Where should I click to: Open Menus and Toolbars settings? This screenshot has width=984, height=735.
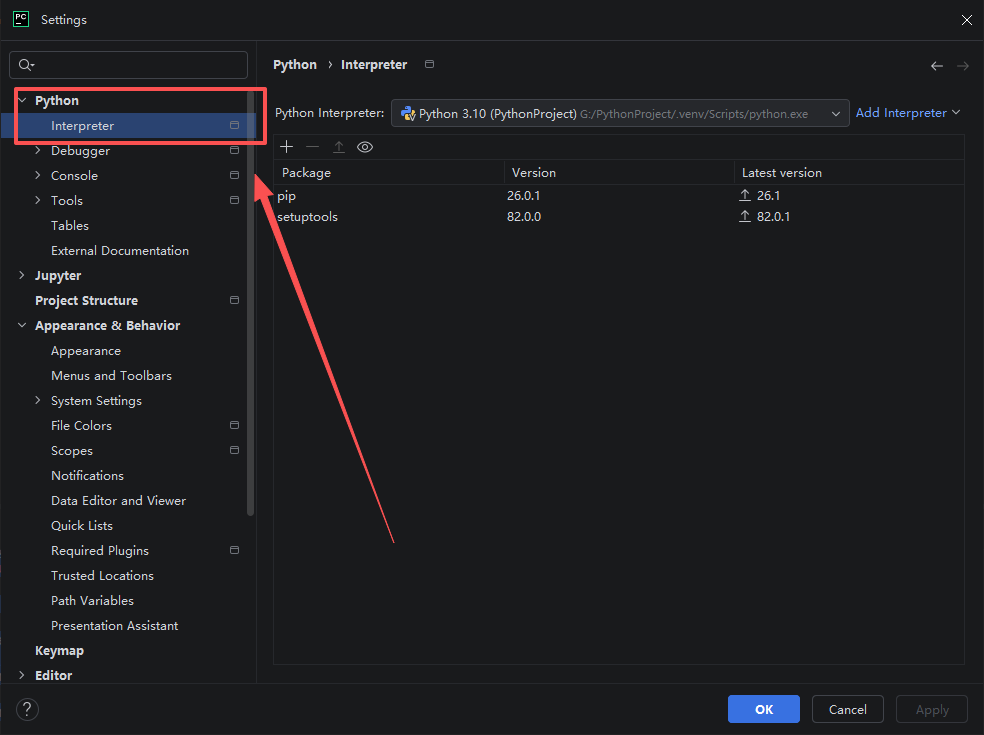coord(111,375)
